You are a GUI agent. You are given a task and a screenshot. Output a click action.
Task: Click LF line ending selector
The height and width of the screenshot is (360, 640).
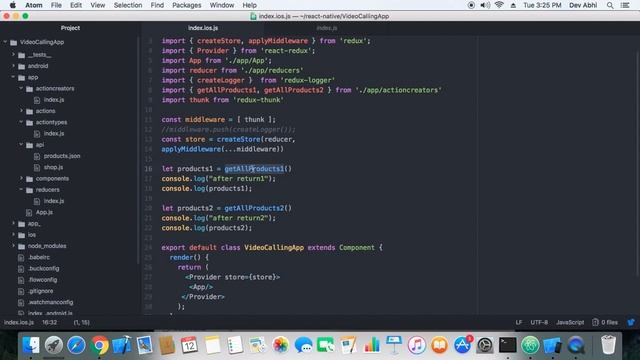(x=519, y=322)
